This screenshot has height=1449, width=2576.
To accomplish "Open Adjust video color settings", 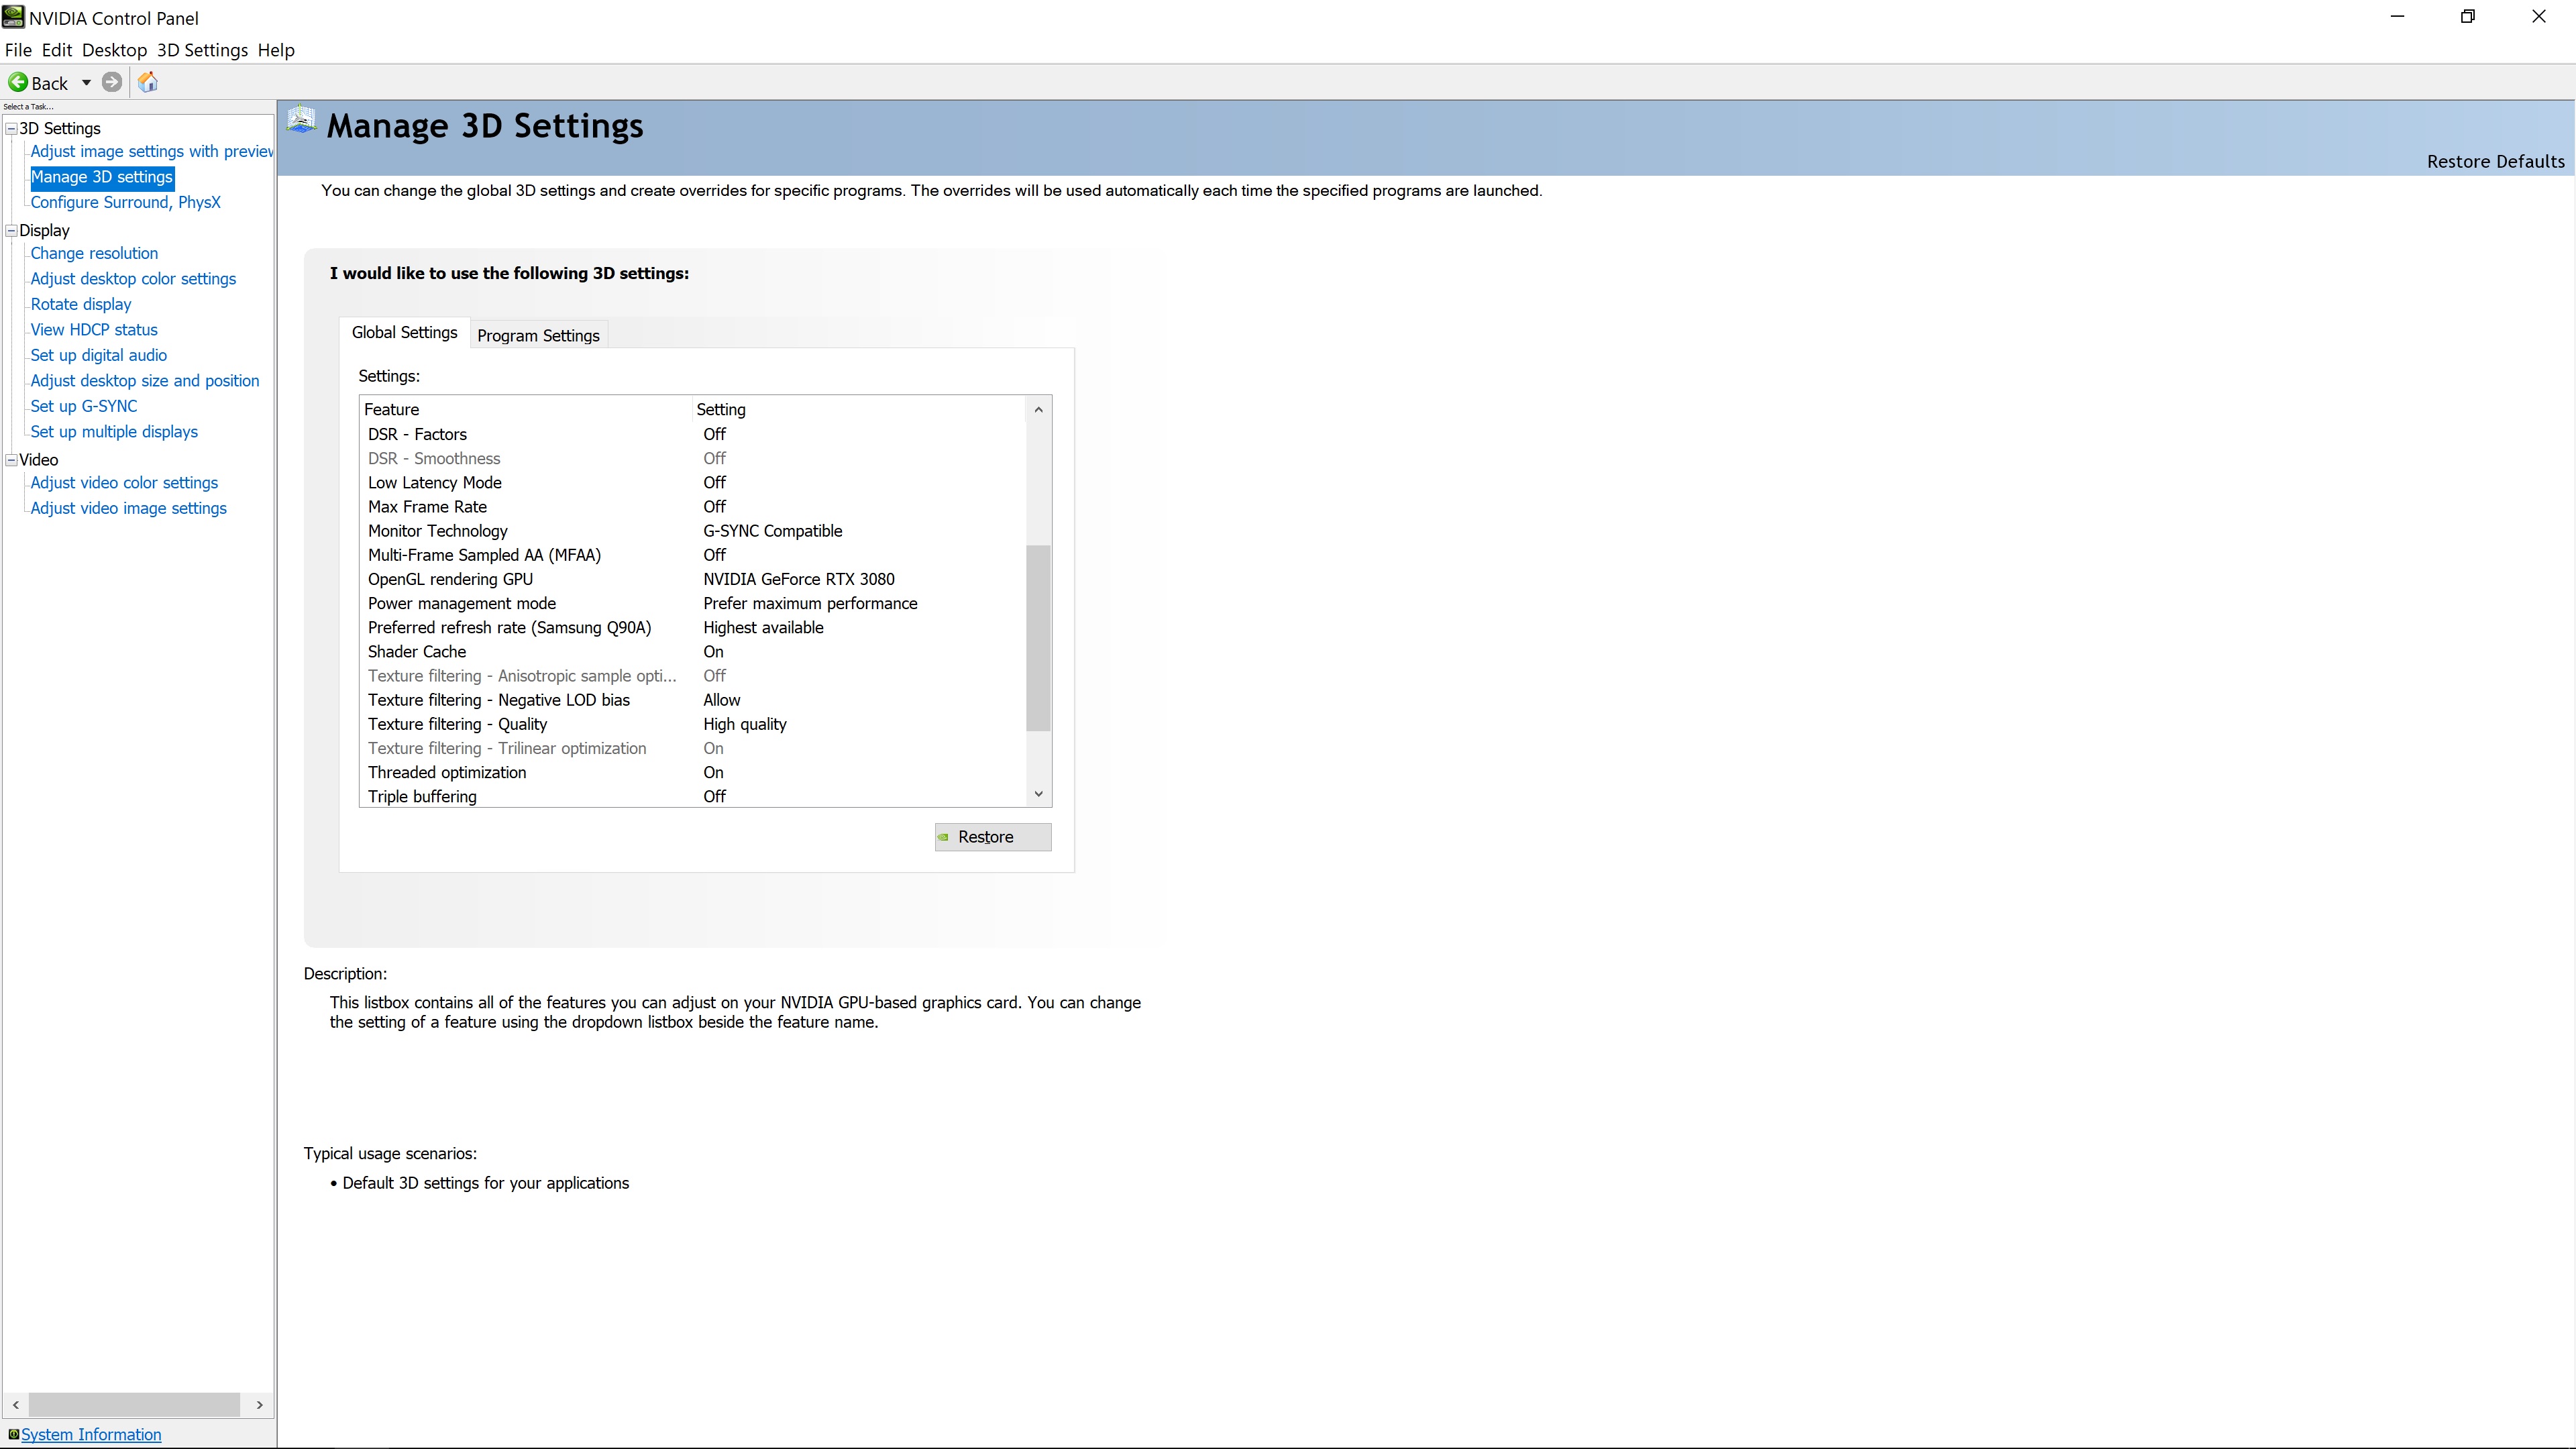I will coord(124,483).
